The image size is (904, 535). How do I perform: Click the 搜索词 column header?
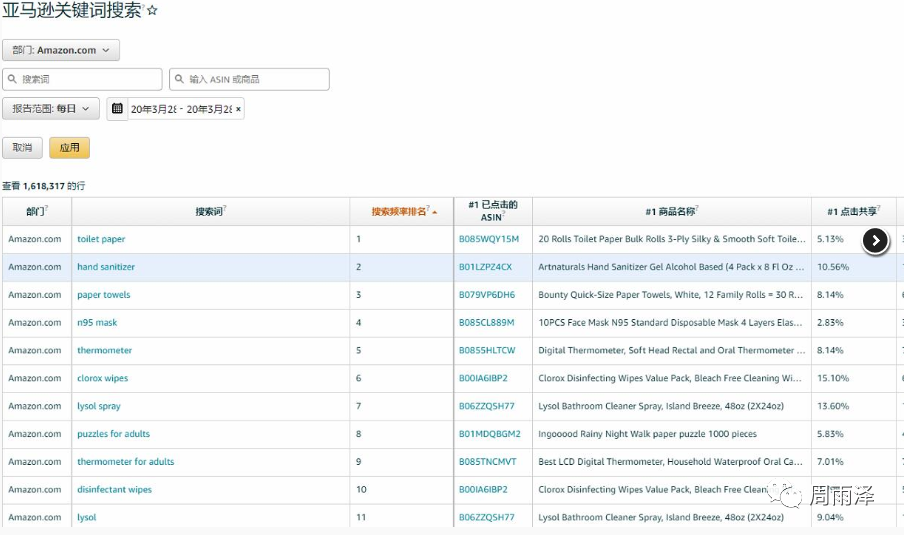tap(210, 211)
